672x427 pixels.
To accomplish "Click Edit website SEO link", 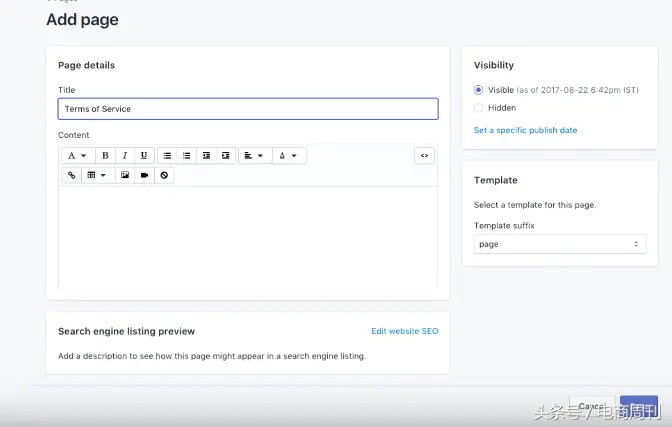I will 404,331.
